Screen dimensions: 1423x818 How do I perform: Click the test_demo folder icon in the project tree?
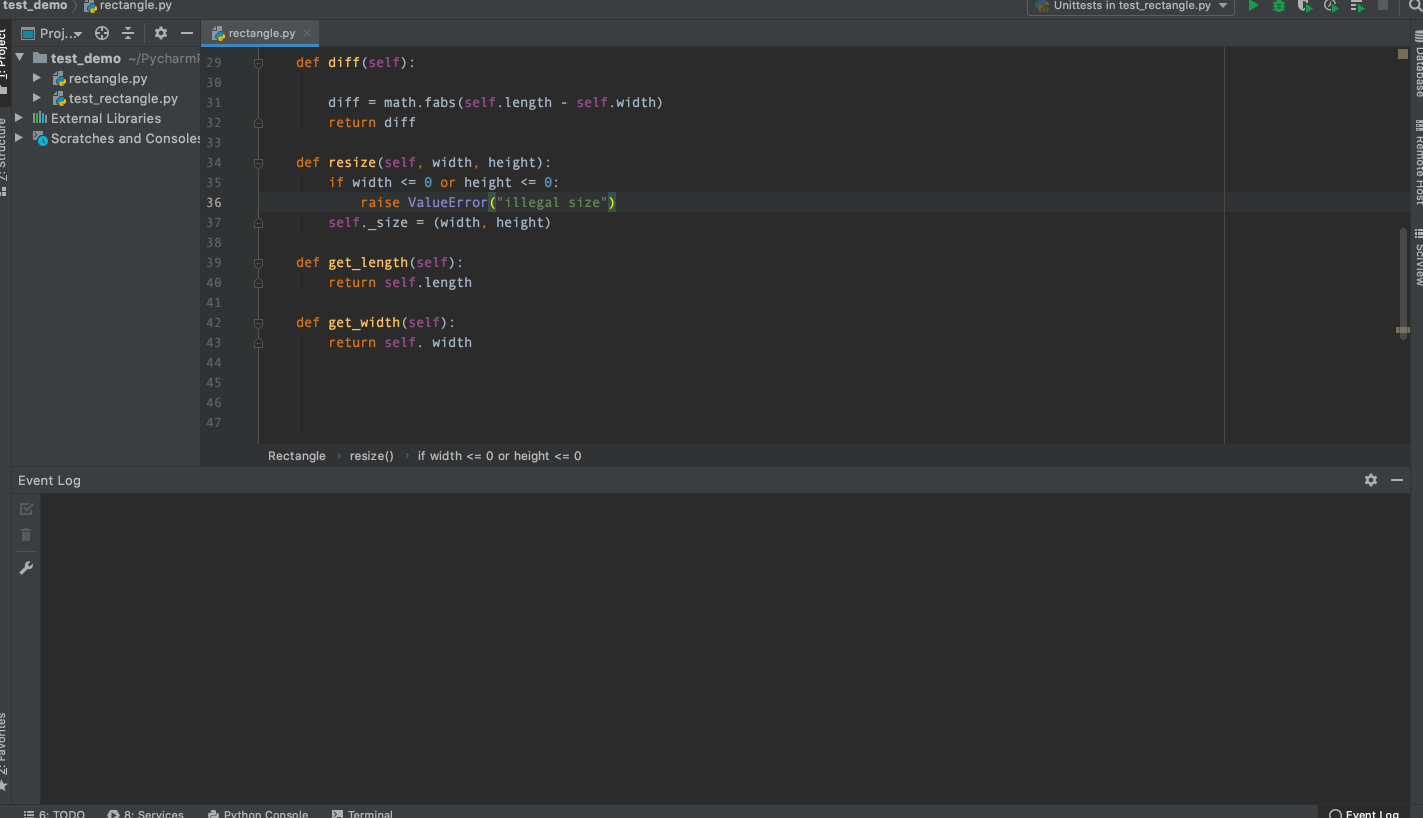40,58
